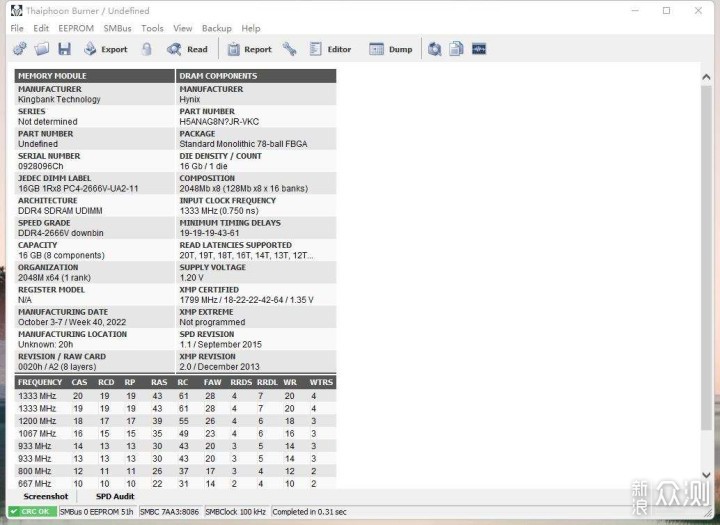Click the 1067 MHz timing row
Viewport: 720px width, 525px height.
tap(175, 434)
